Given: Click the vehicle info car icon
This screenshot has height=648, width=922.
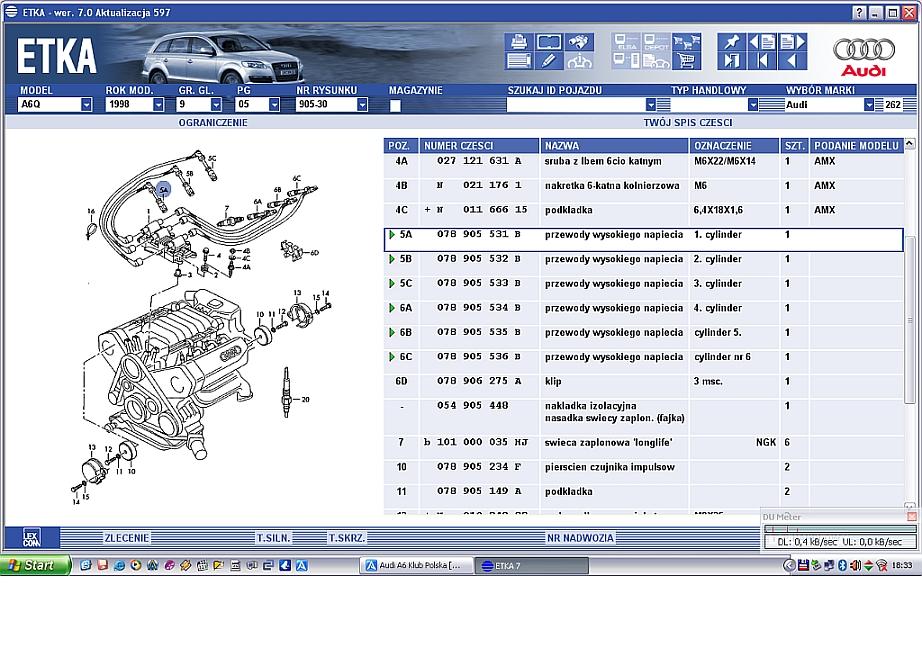Looking at the screenshot, I should [x=579, y=61].
